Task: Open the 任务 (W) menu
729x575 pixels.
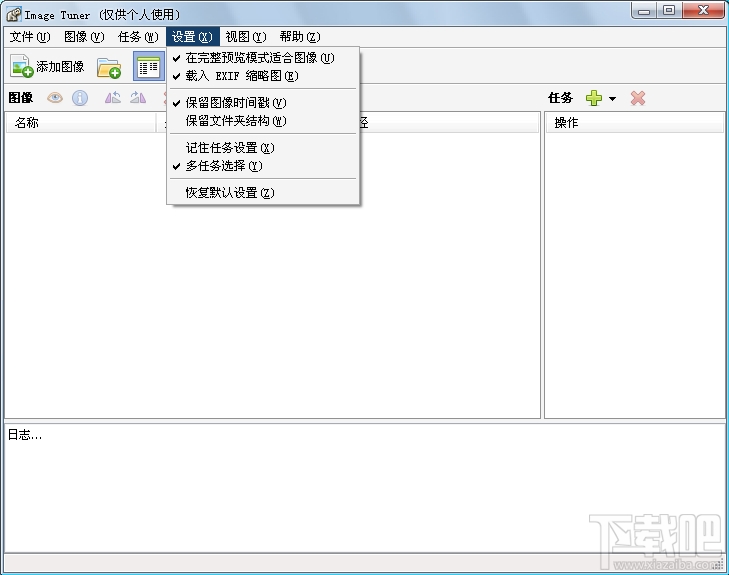Action: pyautogui.click(x=138, y=37)
